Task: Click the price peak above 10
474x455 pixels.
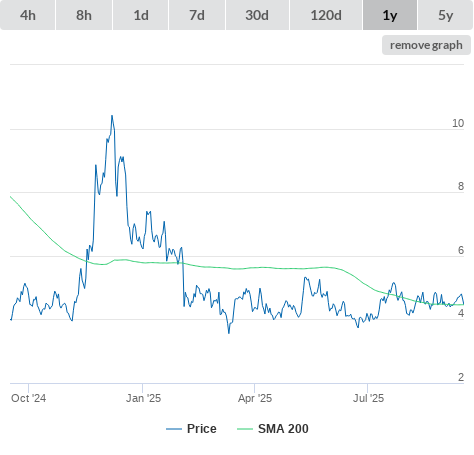Action: 112,116
